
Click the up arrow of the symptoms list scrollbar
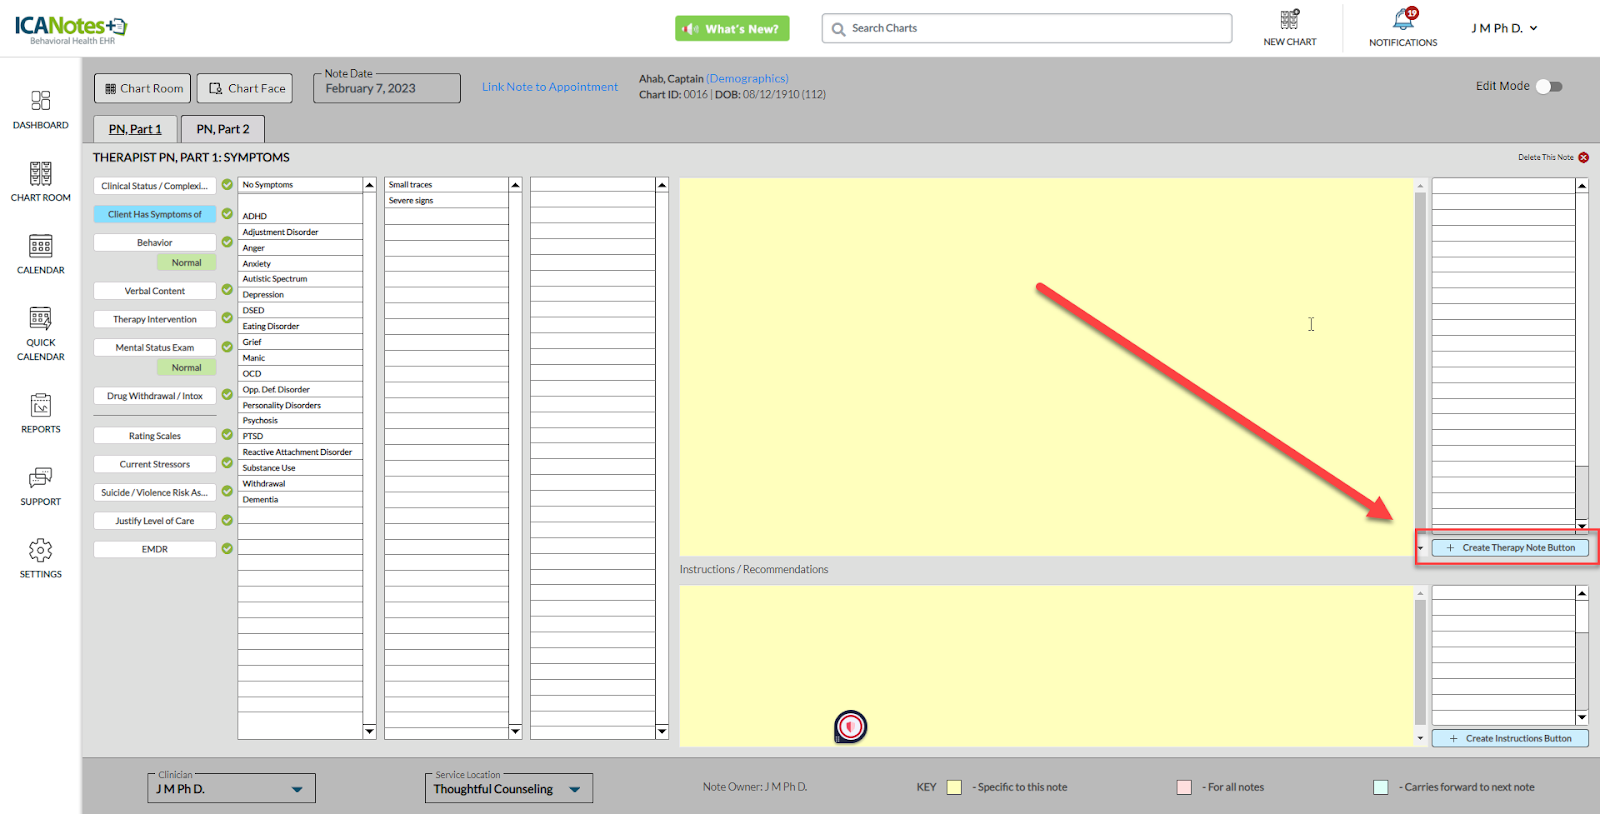click(369, 185)
